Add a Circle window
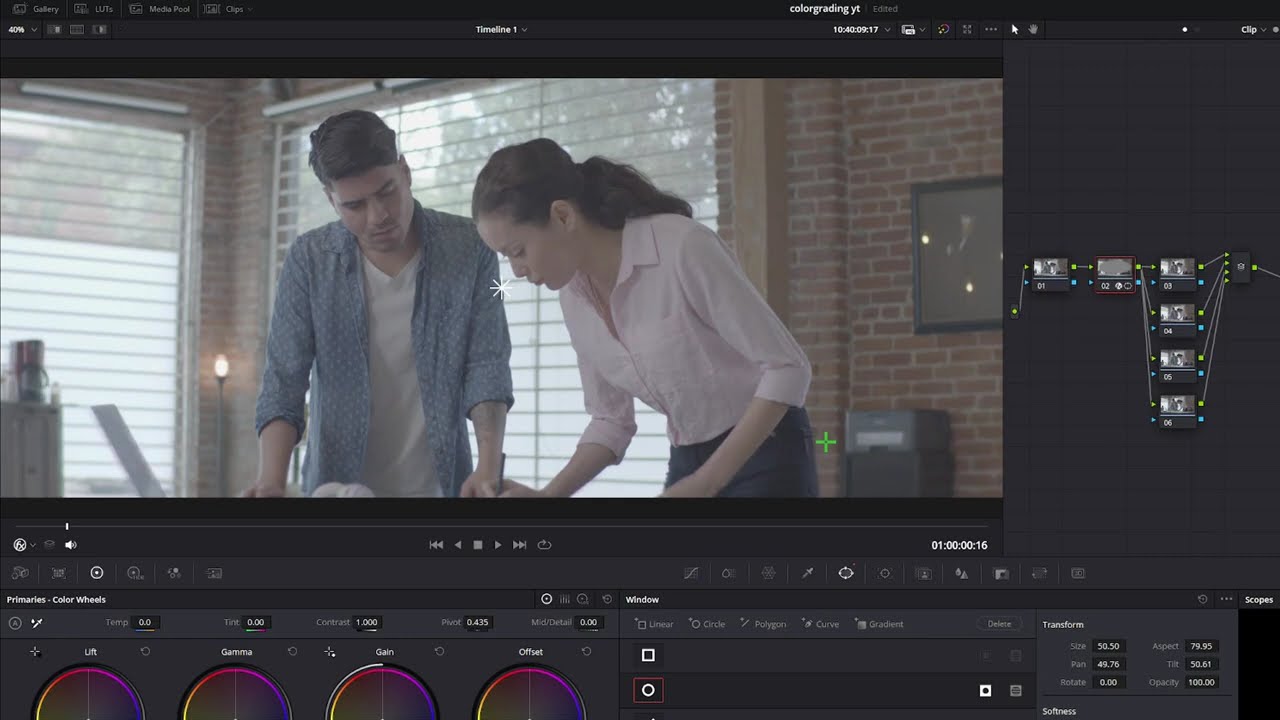Image resolution: width=1280 pixels, height=720 pixels. [707, 624]
